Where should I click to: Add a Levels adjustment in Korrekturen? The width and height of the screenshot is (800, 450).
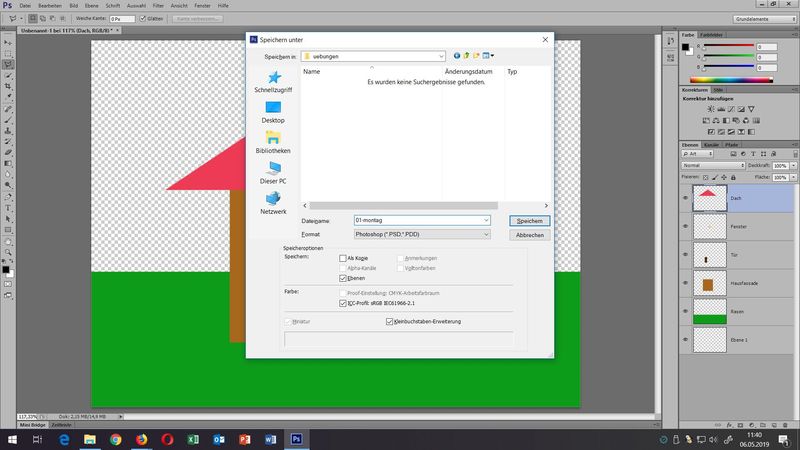[721, 109]
